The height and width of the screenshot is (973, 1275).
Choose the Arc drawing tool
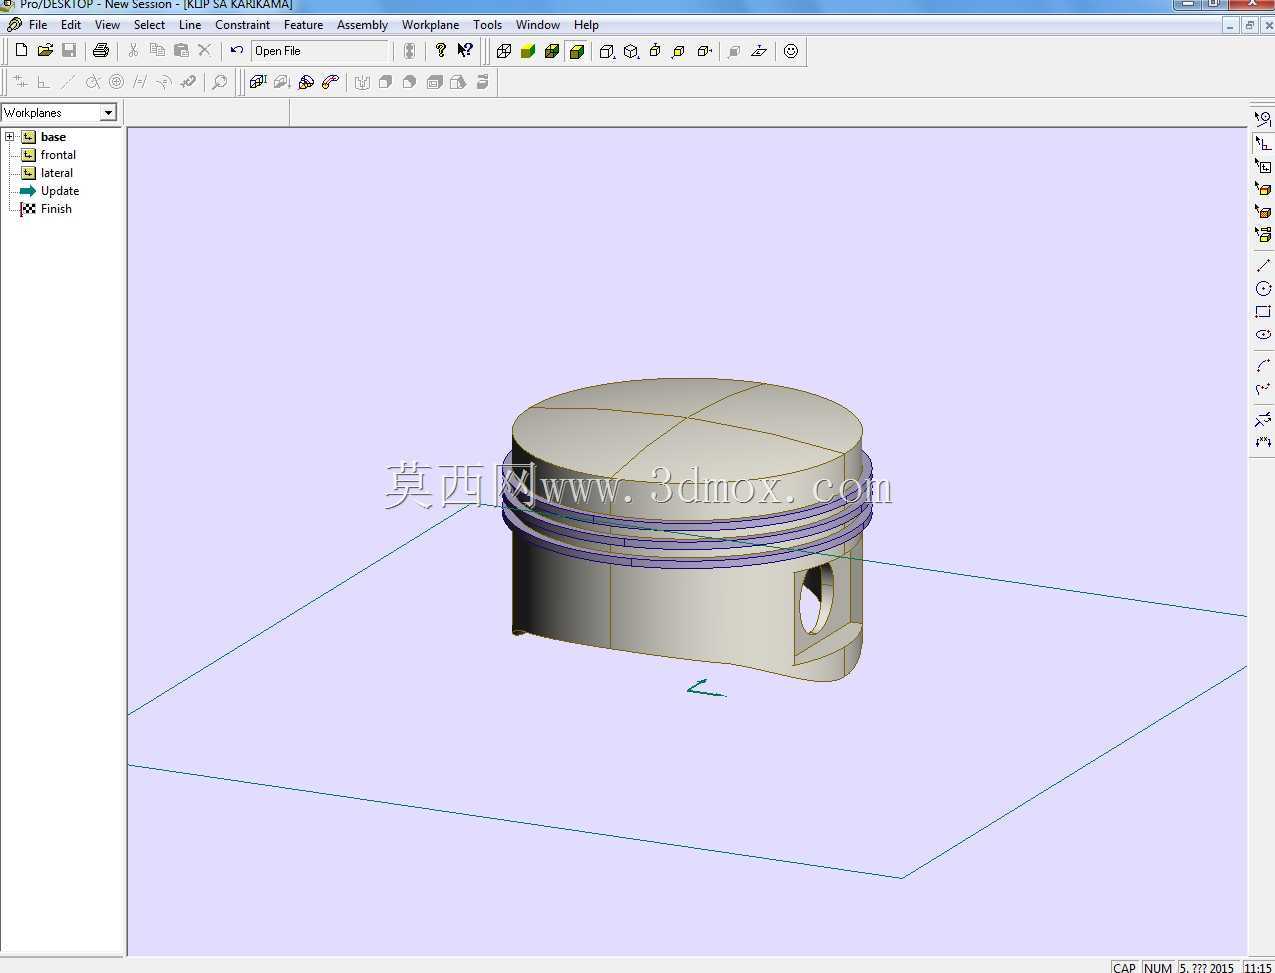pyautogui.click(x=1263, y=365)
